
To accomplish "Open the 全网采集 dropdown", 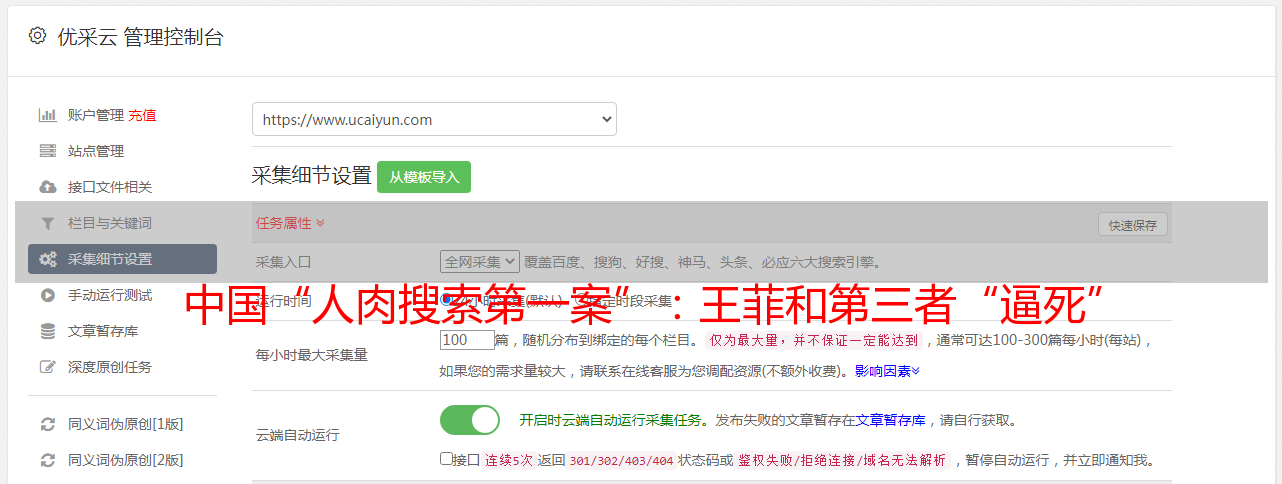I will [480, 262].
